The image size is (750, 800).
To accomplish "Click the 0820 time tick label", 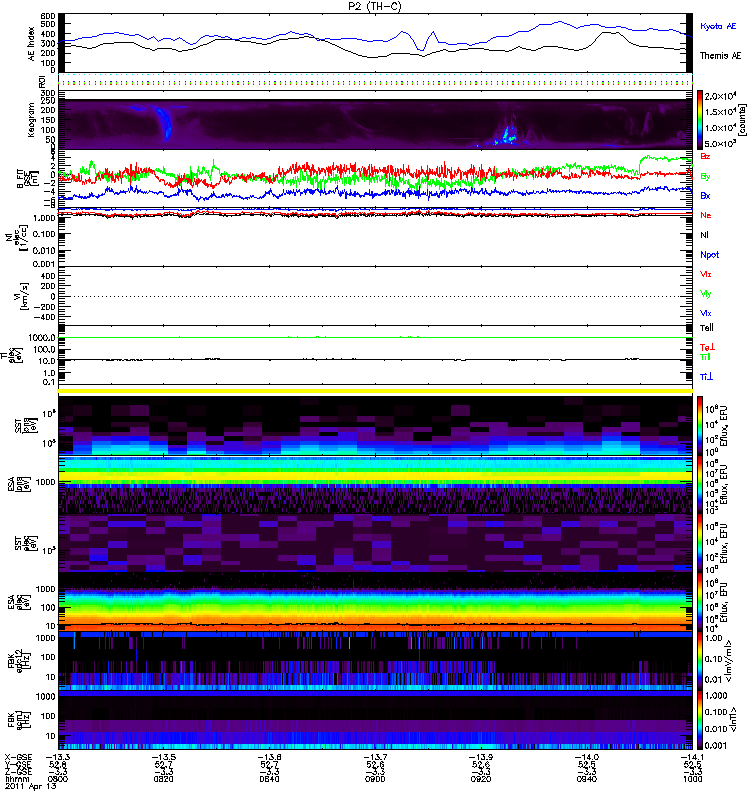I will click(163, 779).
